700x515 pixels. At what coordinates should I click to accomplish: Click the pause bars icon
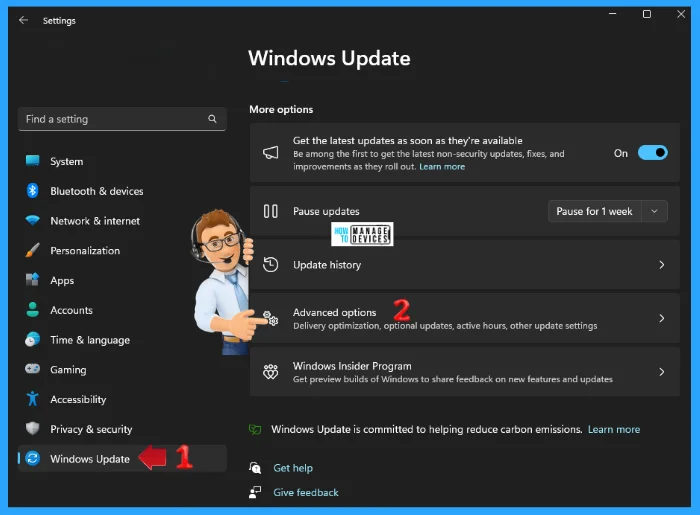271,211
